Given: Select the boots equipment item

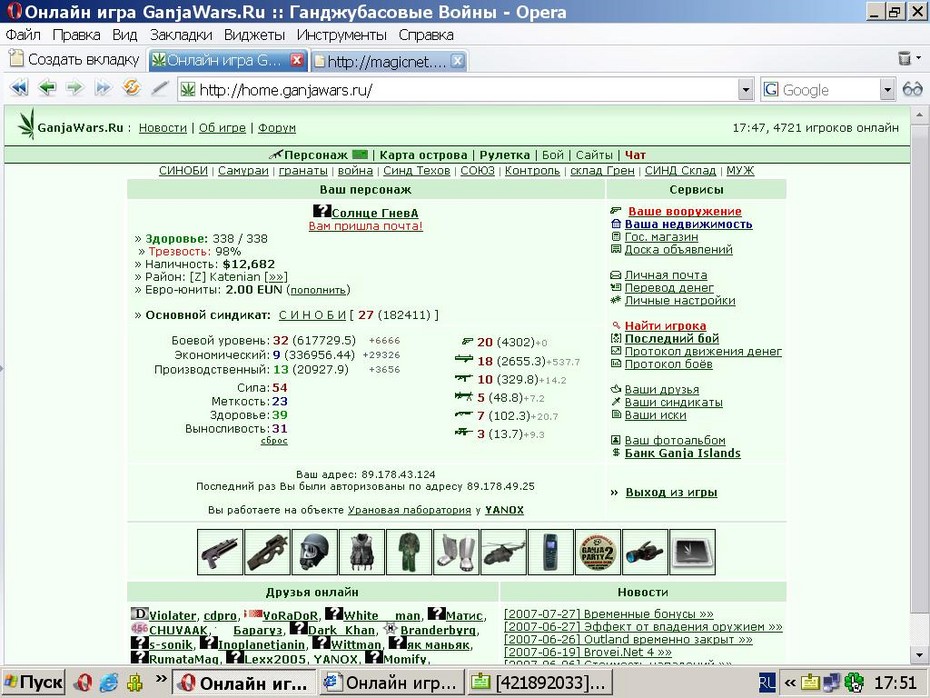Looking at the screenshot, I should (x=456, y=552).
